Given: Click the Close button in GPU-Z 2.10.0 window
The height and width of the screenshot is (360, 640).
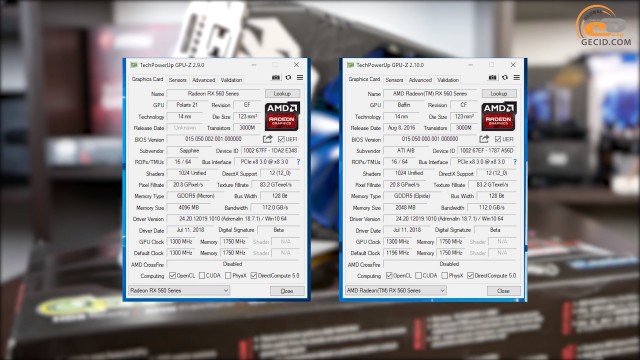Looking at the screenshot, I should tap(504, 291).
